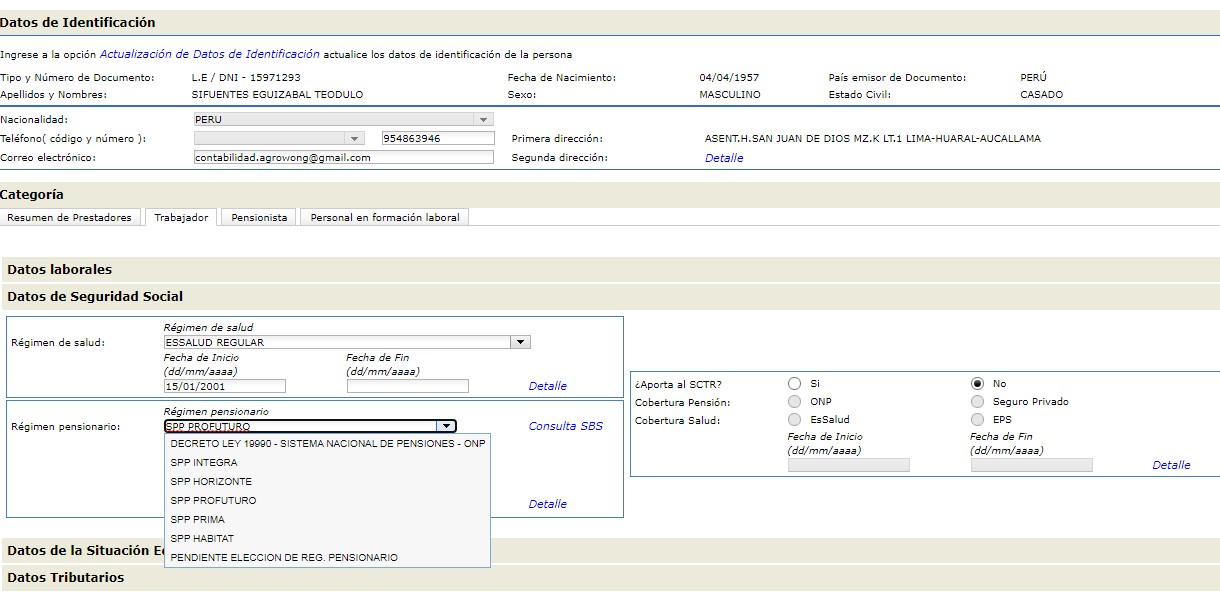Viewport: 1220px width, 600px height.
Task: Open the Régimen de salud dropdown
Action: pos(346,342)
